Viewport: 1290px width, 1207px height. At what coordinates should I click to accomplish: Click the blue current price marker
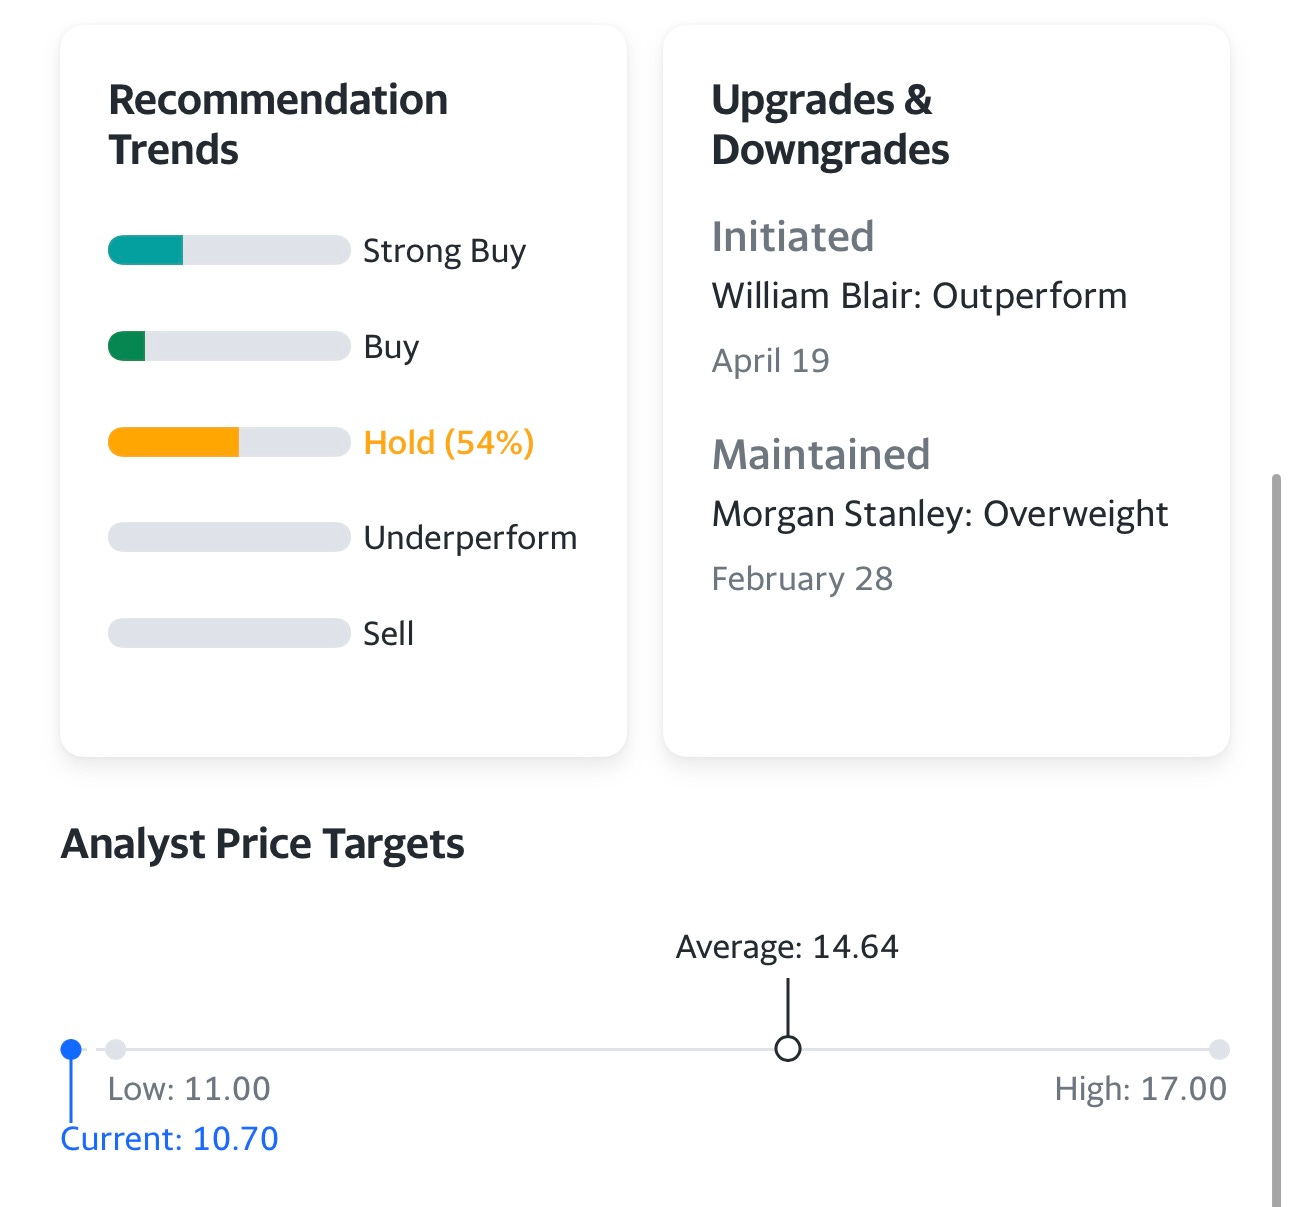[x=71, y=1049]
